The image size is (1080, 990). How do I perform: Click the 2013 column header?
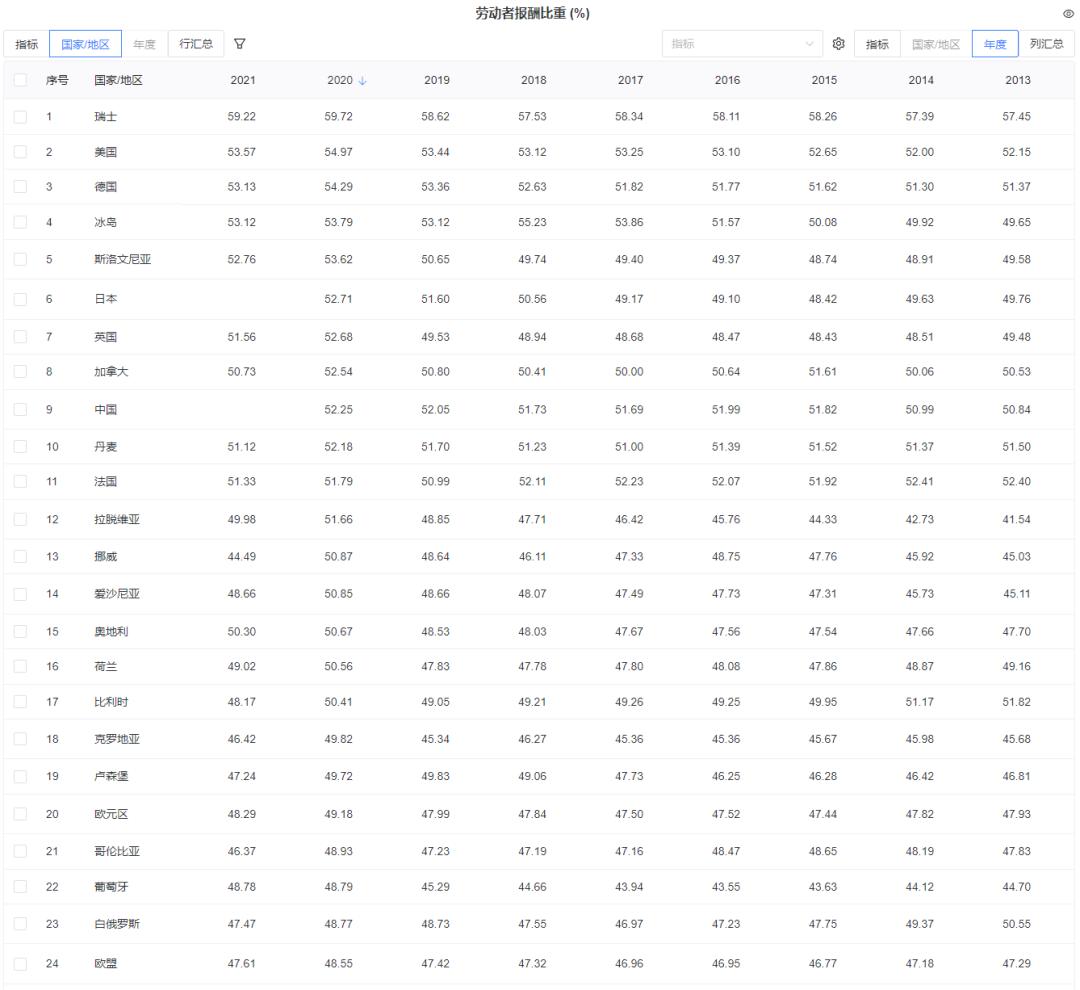[1018, 80]
